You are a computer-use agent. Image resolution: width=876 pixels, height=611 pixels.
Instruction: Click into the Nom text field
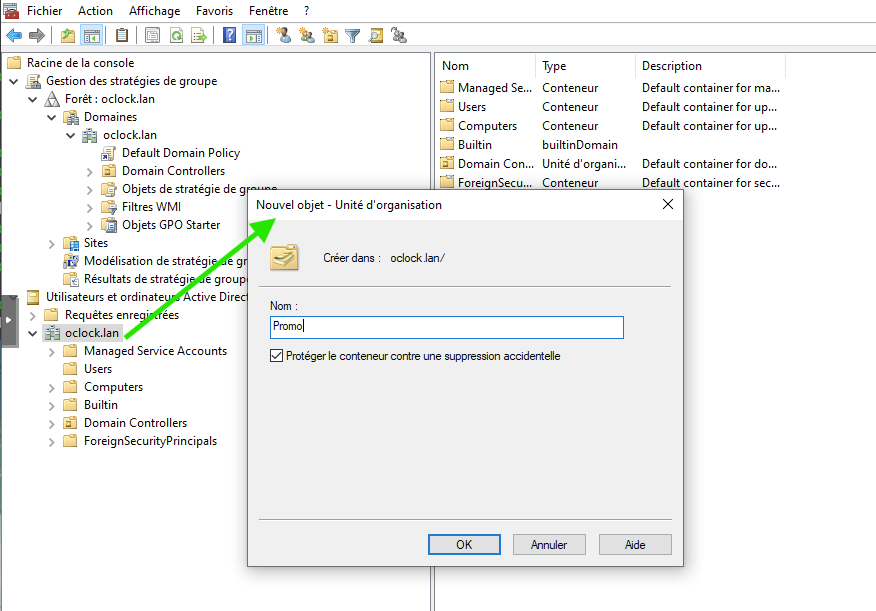(x=446, y=327)
